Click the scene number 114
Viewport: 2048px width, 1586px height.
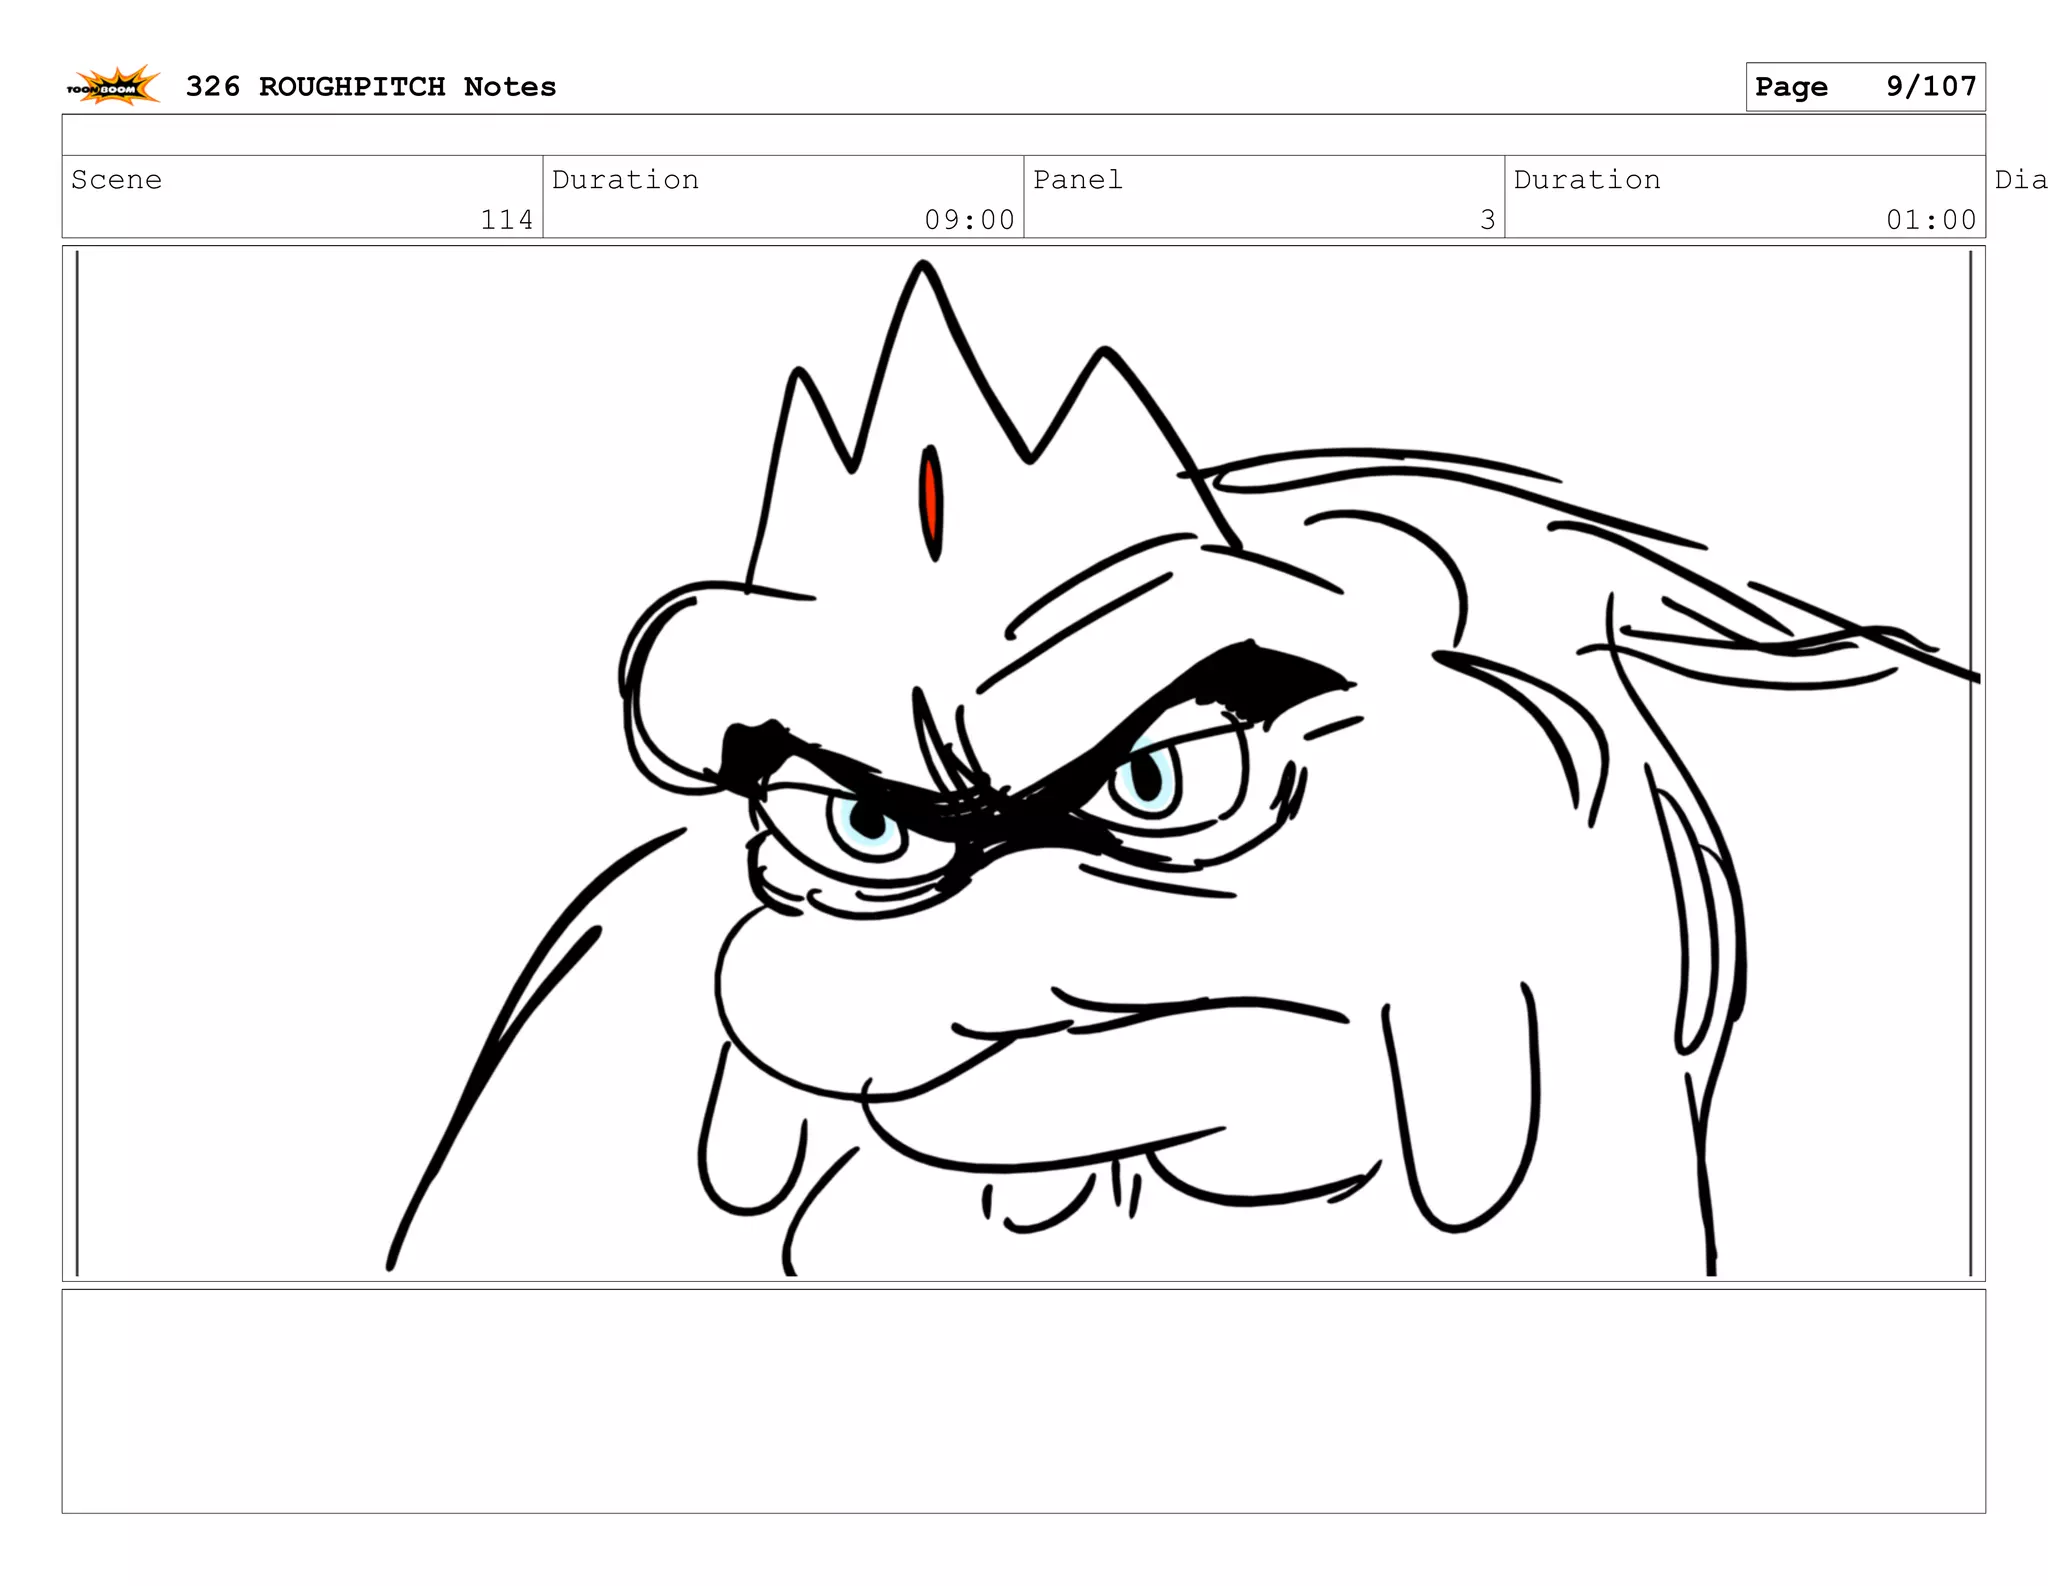coord(506,219)
